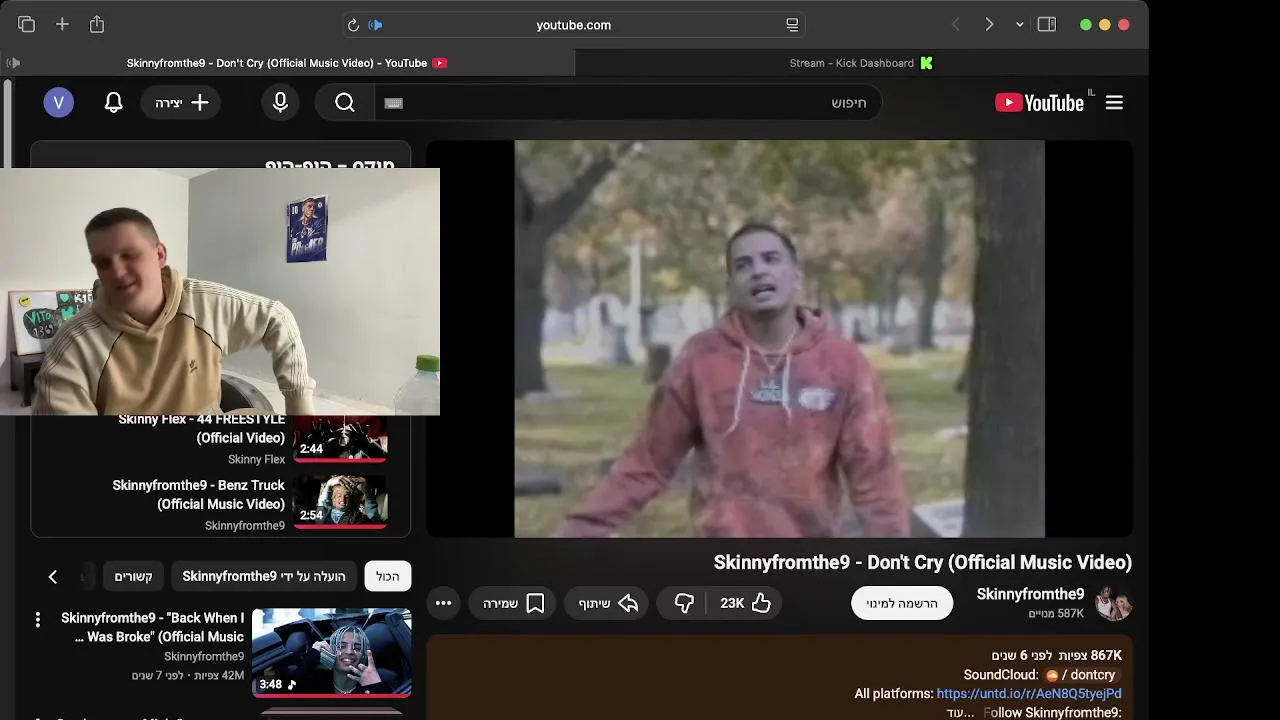Switch to Skinnyfromthe9 Don't Cry YouTube tab

[x=288, y=63]
